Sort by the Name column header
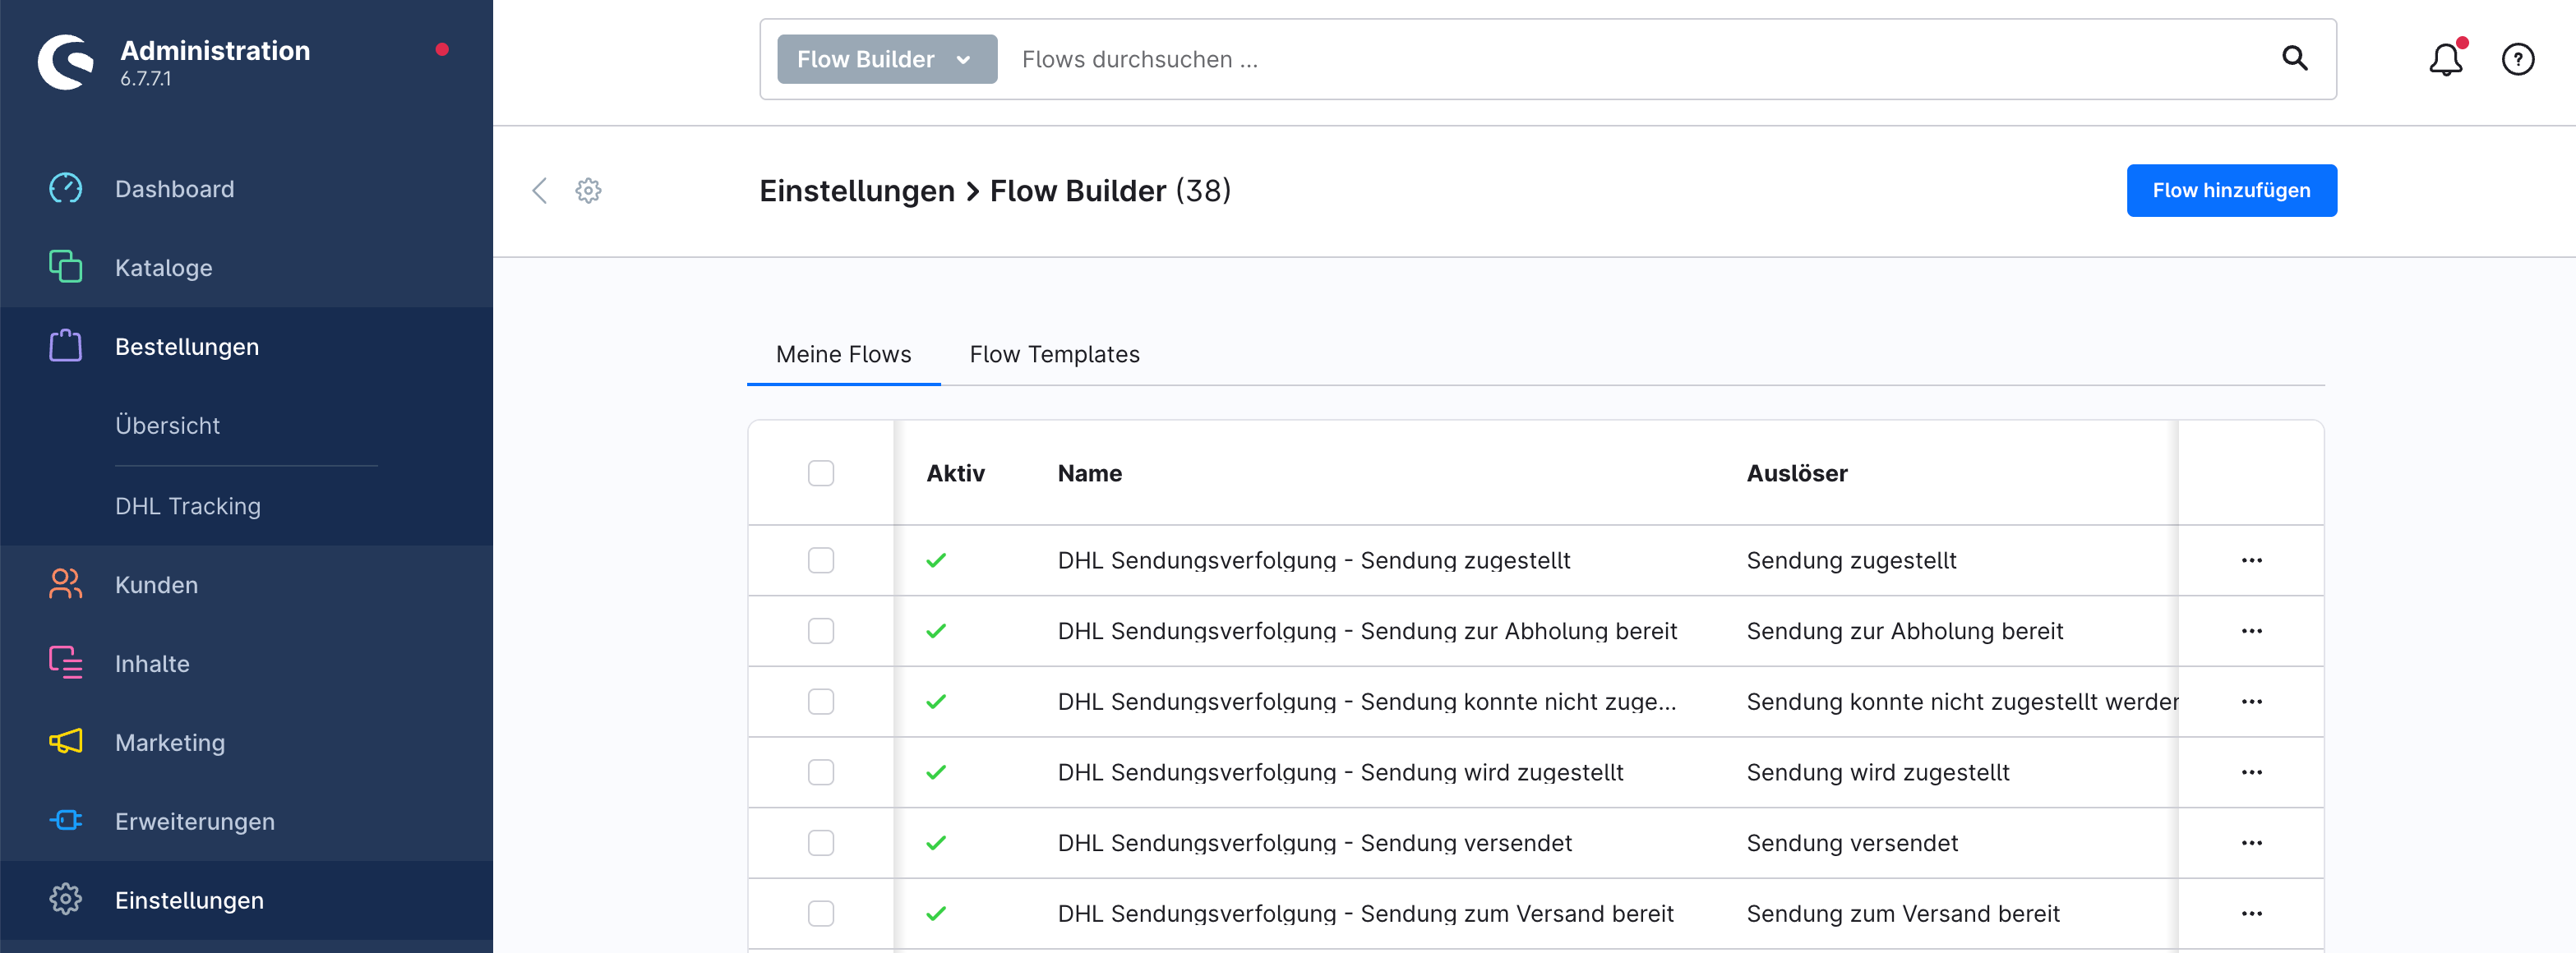 tap(1090, 473)
